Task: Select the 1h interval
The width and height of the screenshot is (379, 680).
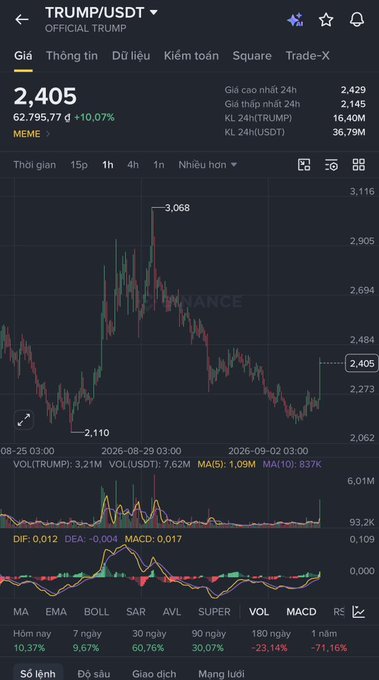Action: click(x=108, y=165)
